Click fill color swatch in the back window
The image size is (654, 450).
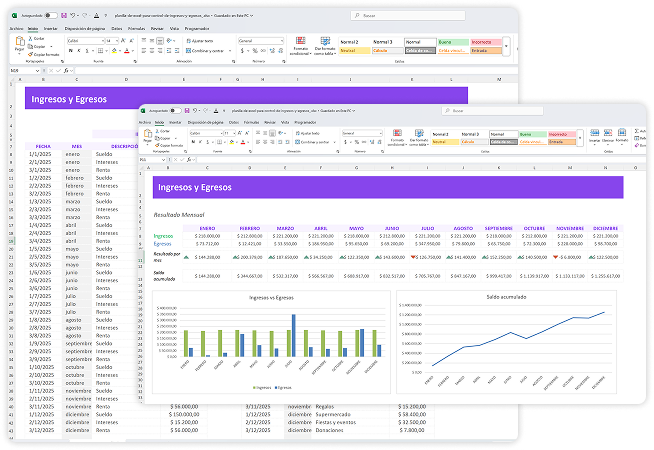(x=114, y=51)
